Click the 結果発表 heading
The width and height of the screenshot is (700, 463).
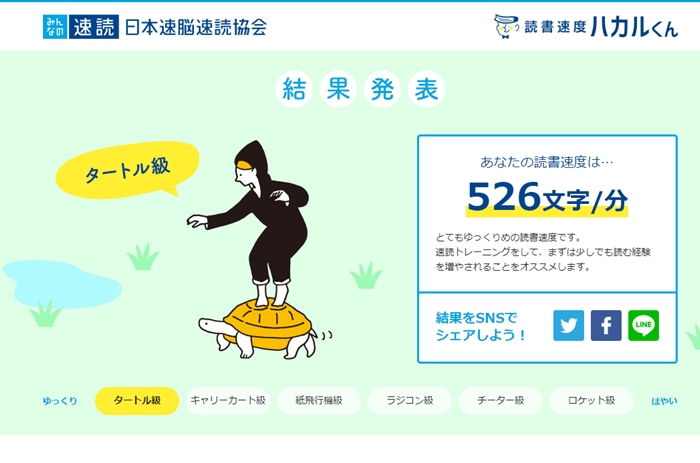coord(360,89)
